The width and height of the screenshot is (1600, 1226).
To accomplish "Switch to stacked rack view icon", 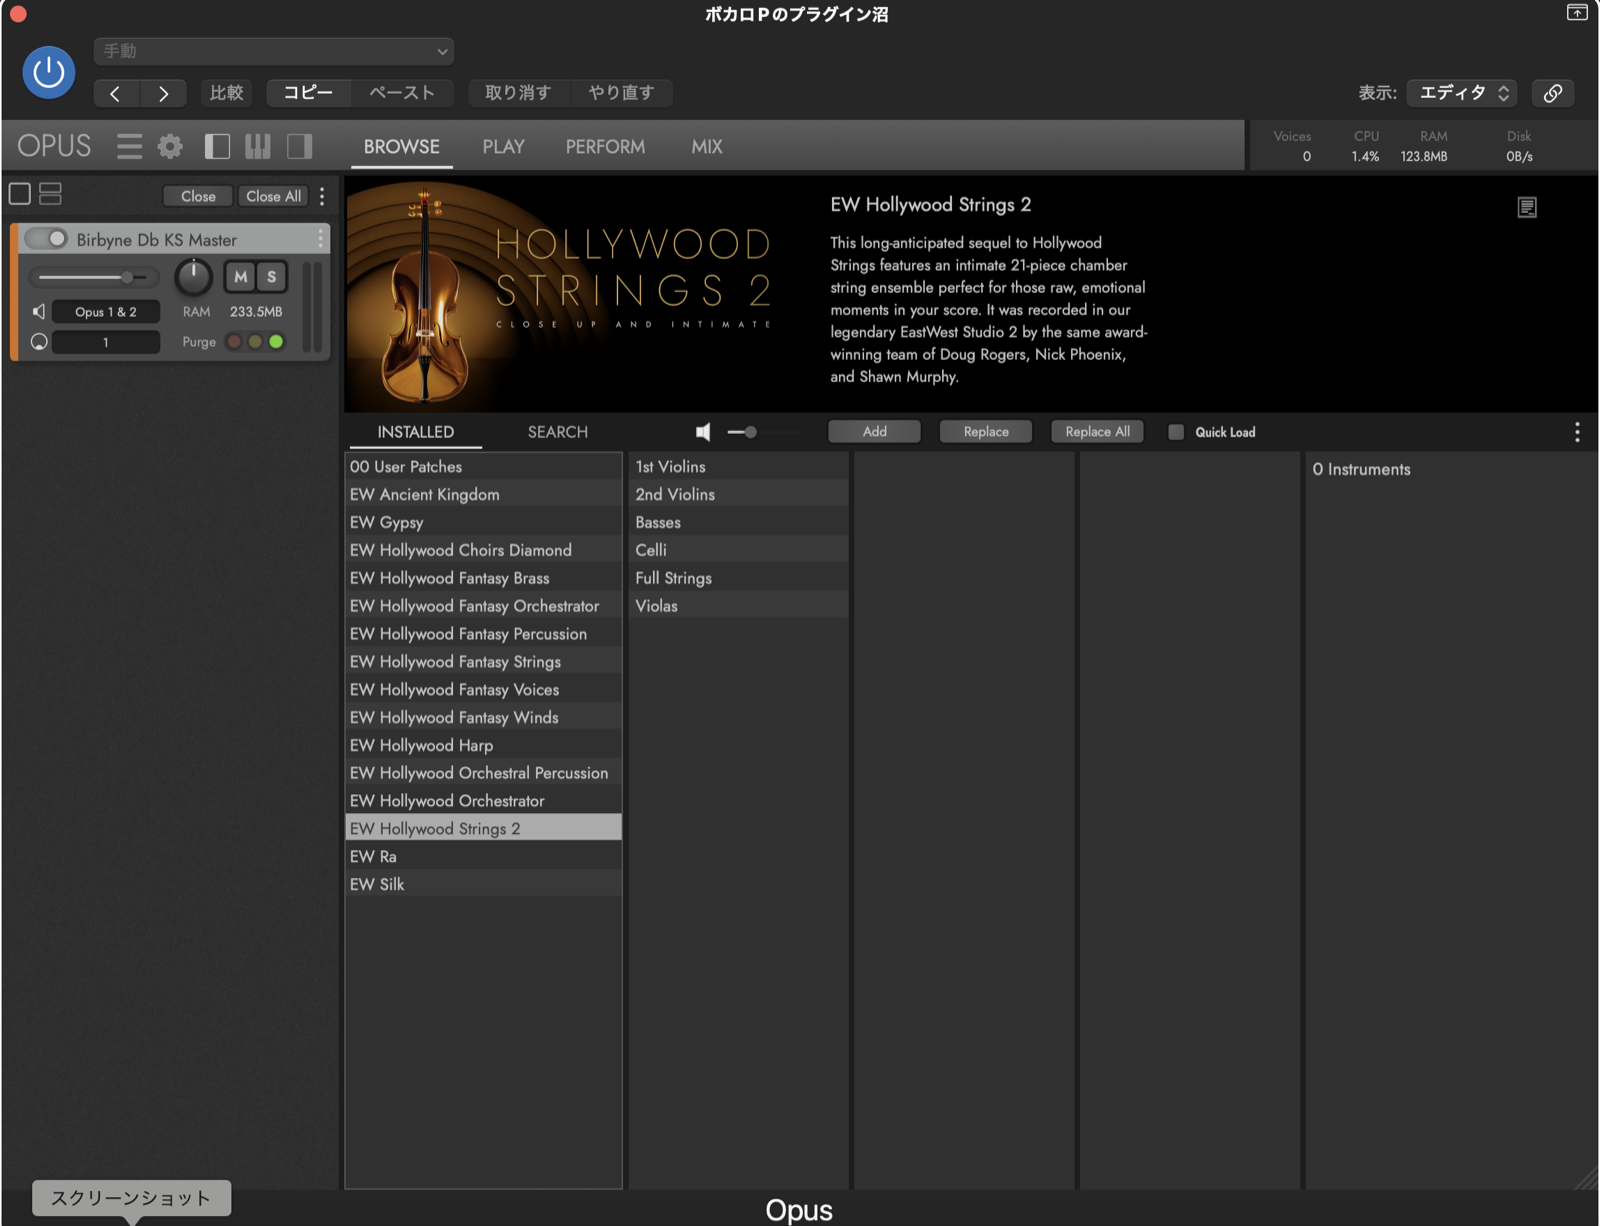I will [x=50, y=194].
